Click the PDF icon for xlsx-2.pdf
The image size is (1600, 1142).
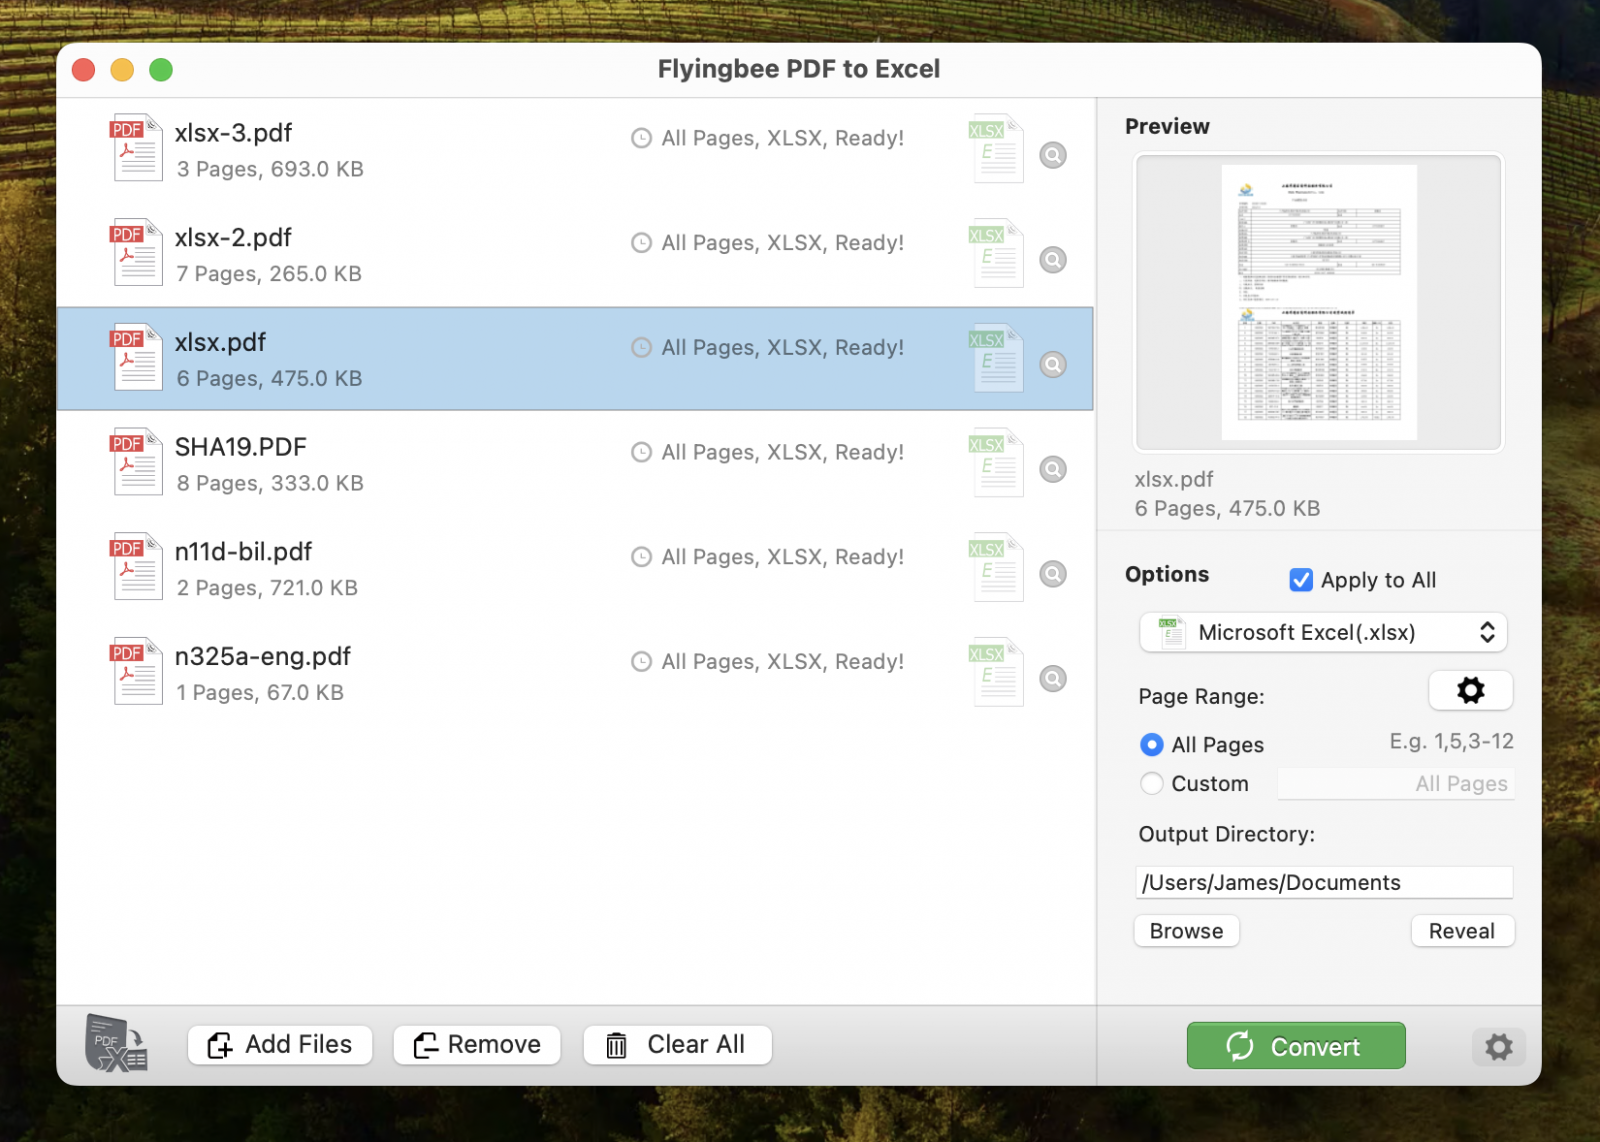(136, 253)
